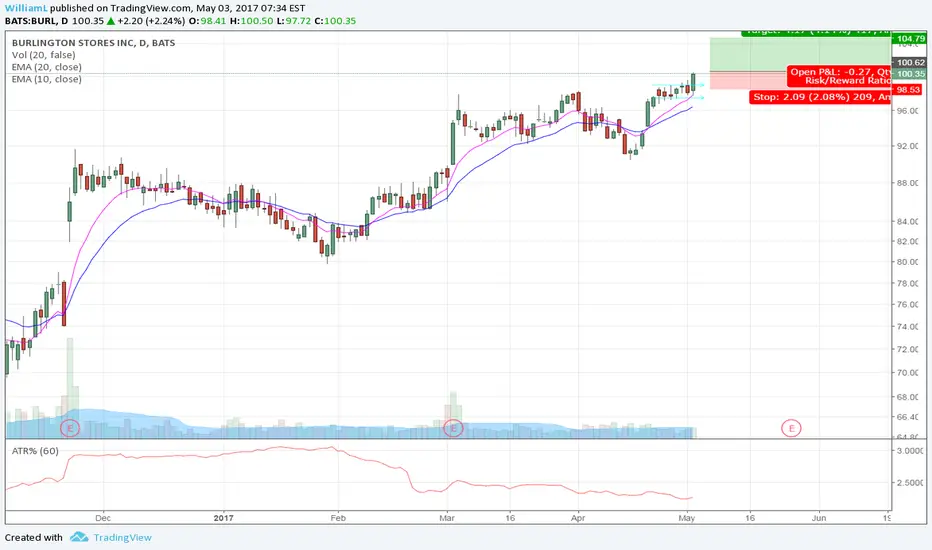Click the Jun label on the time axis
The width and height of the screenshot is (932, 550).
tap(819, 518)
